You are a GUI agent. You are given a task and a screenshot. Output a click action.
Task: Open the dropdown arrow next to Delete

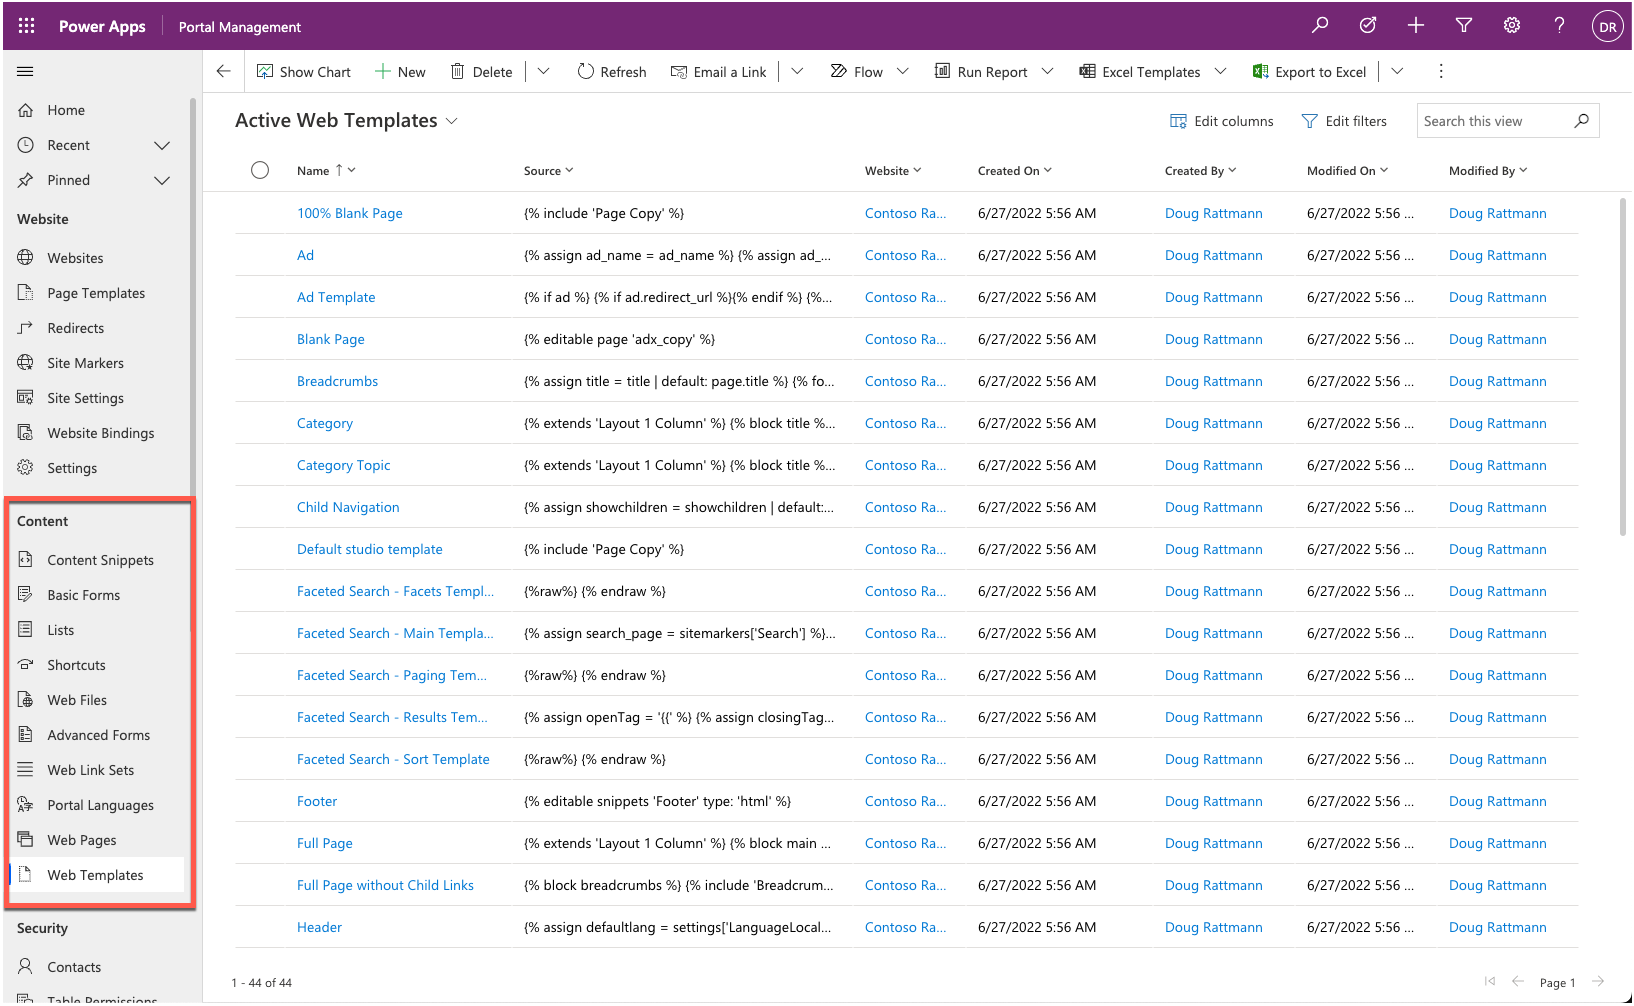coord(544,71)
